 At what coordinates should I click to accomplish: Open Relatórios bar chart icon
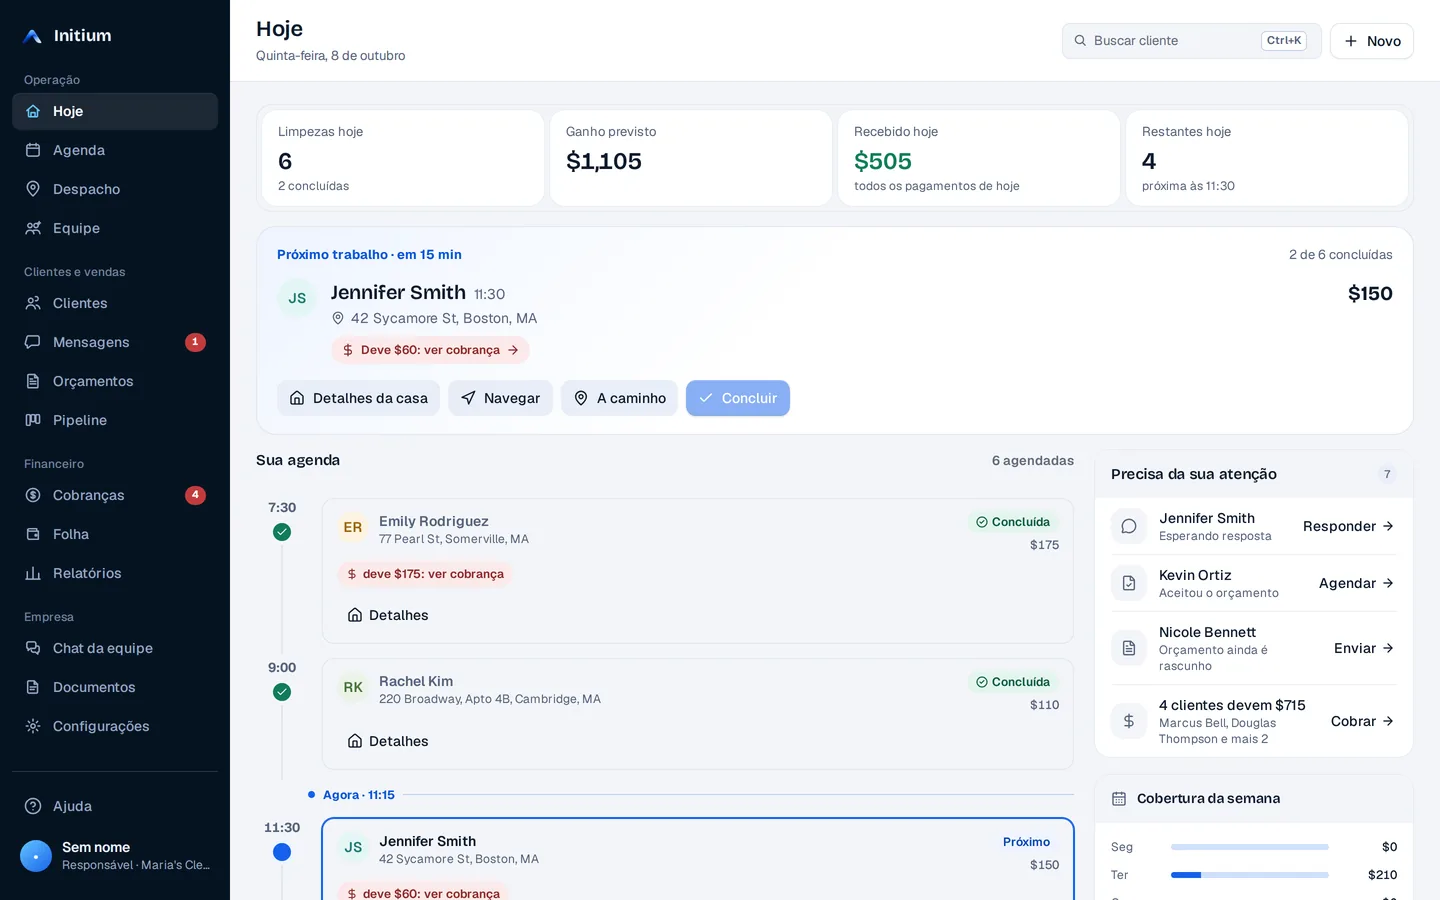coord(33,573)
